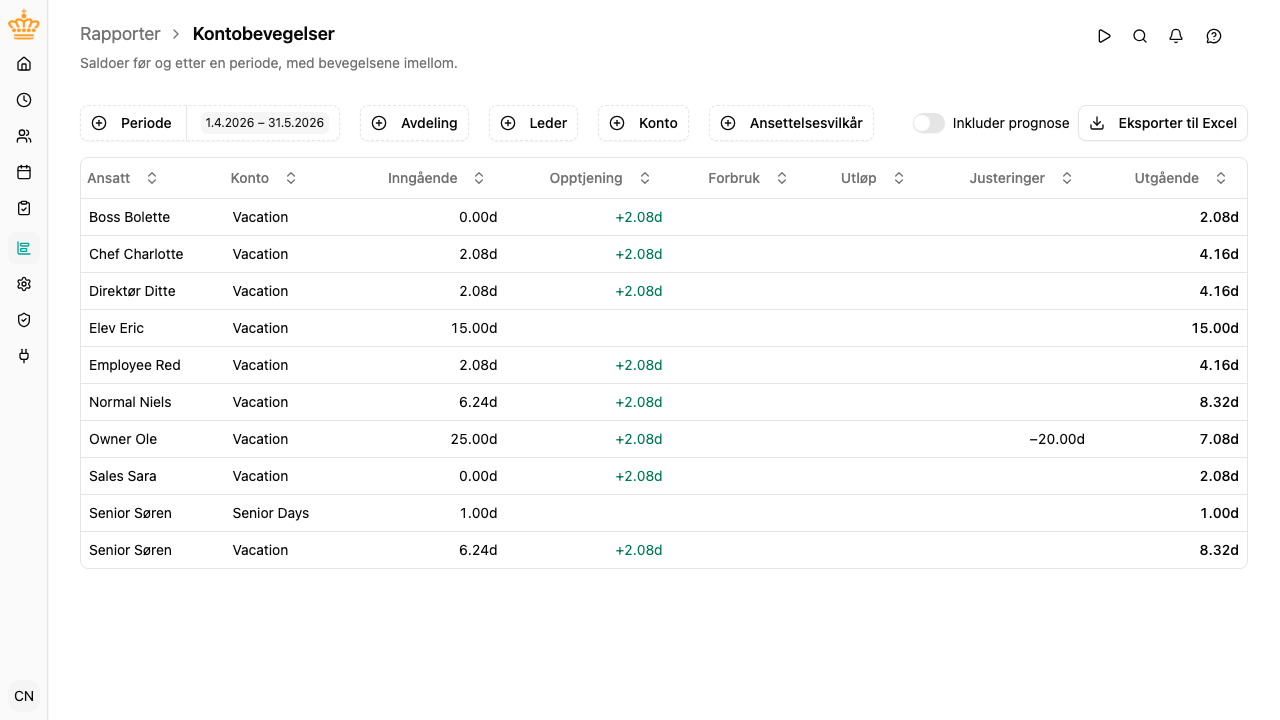Click the orange crown logo
The width and height of the screenshot is (1280, 720).
[x=24, y=26]
